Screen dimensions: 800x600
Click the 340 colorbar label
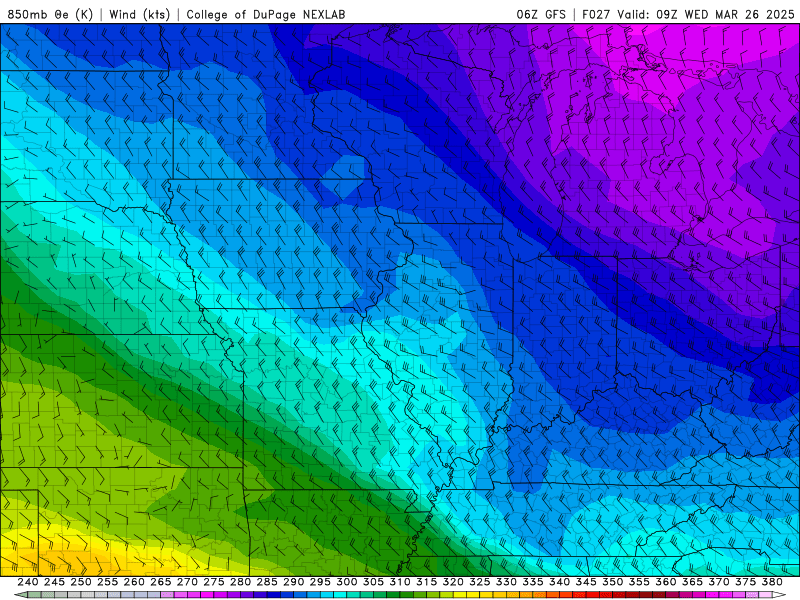559,582
